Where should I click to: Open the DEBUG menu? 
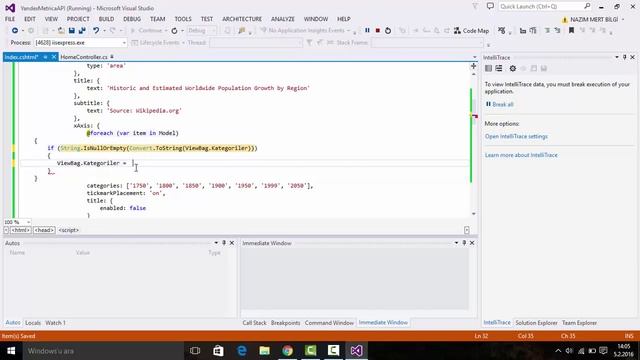click(132, 19)
